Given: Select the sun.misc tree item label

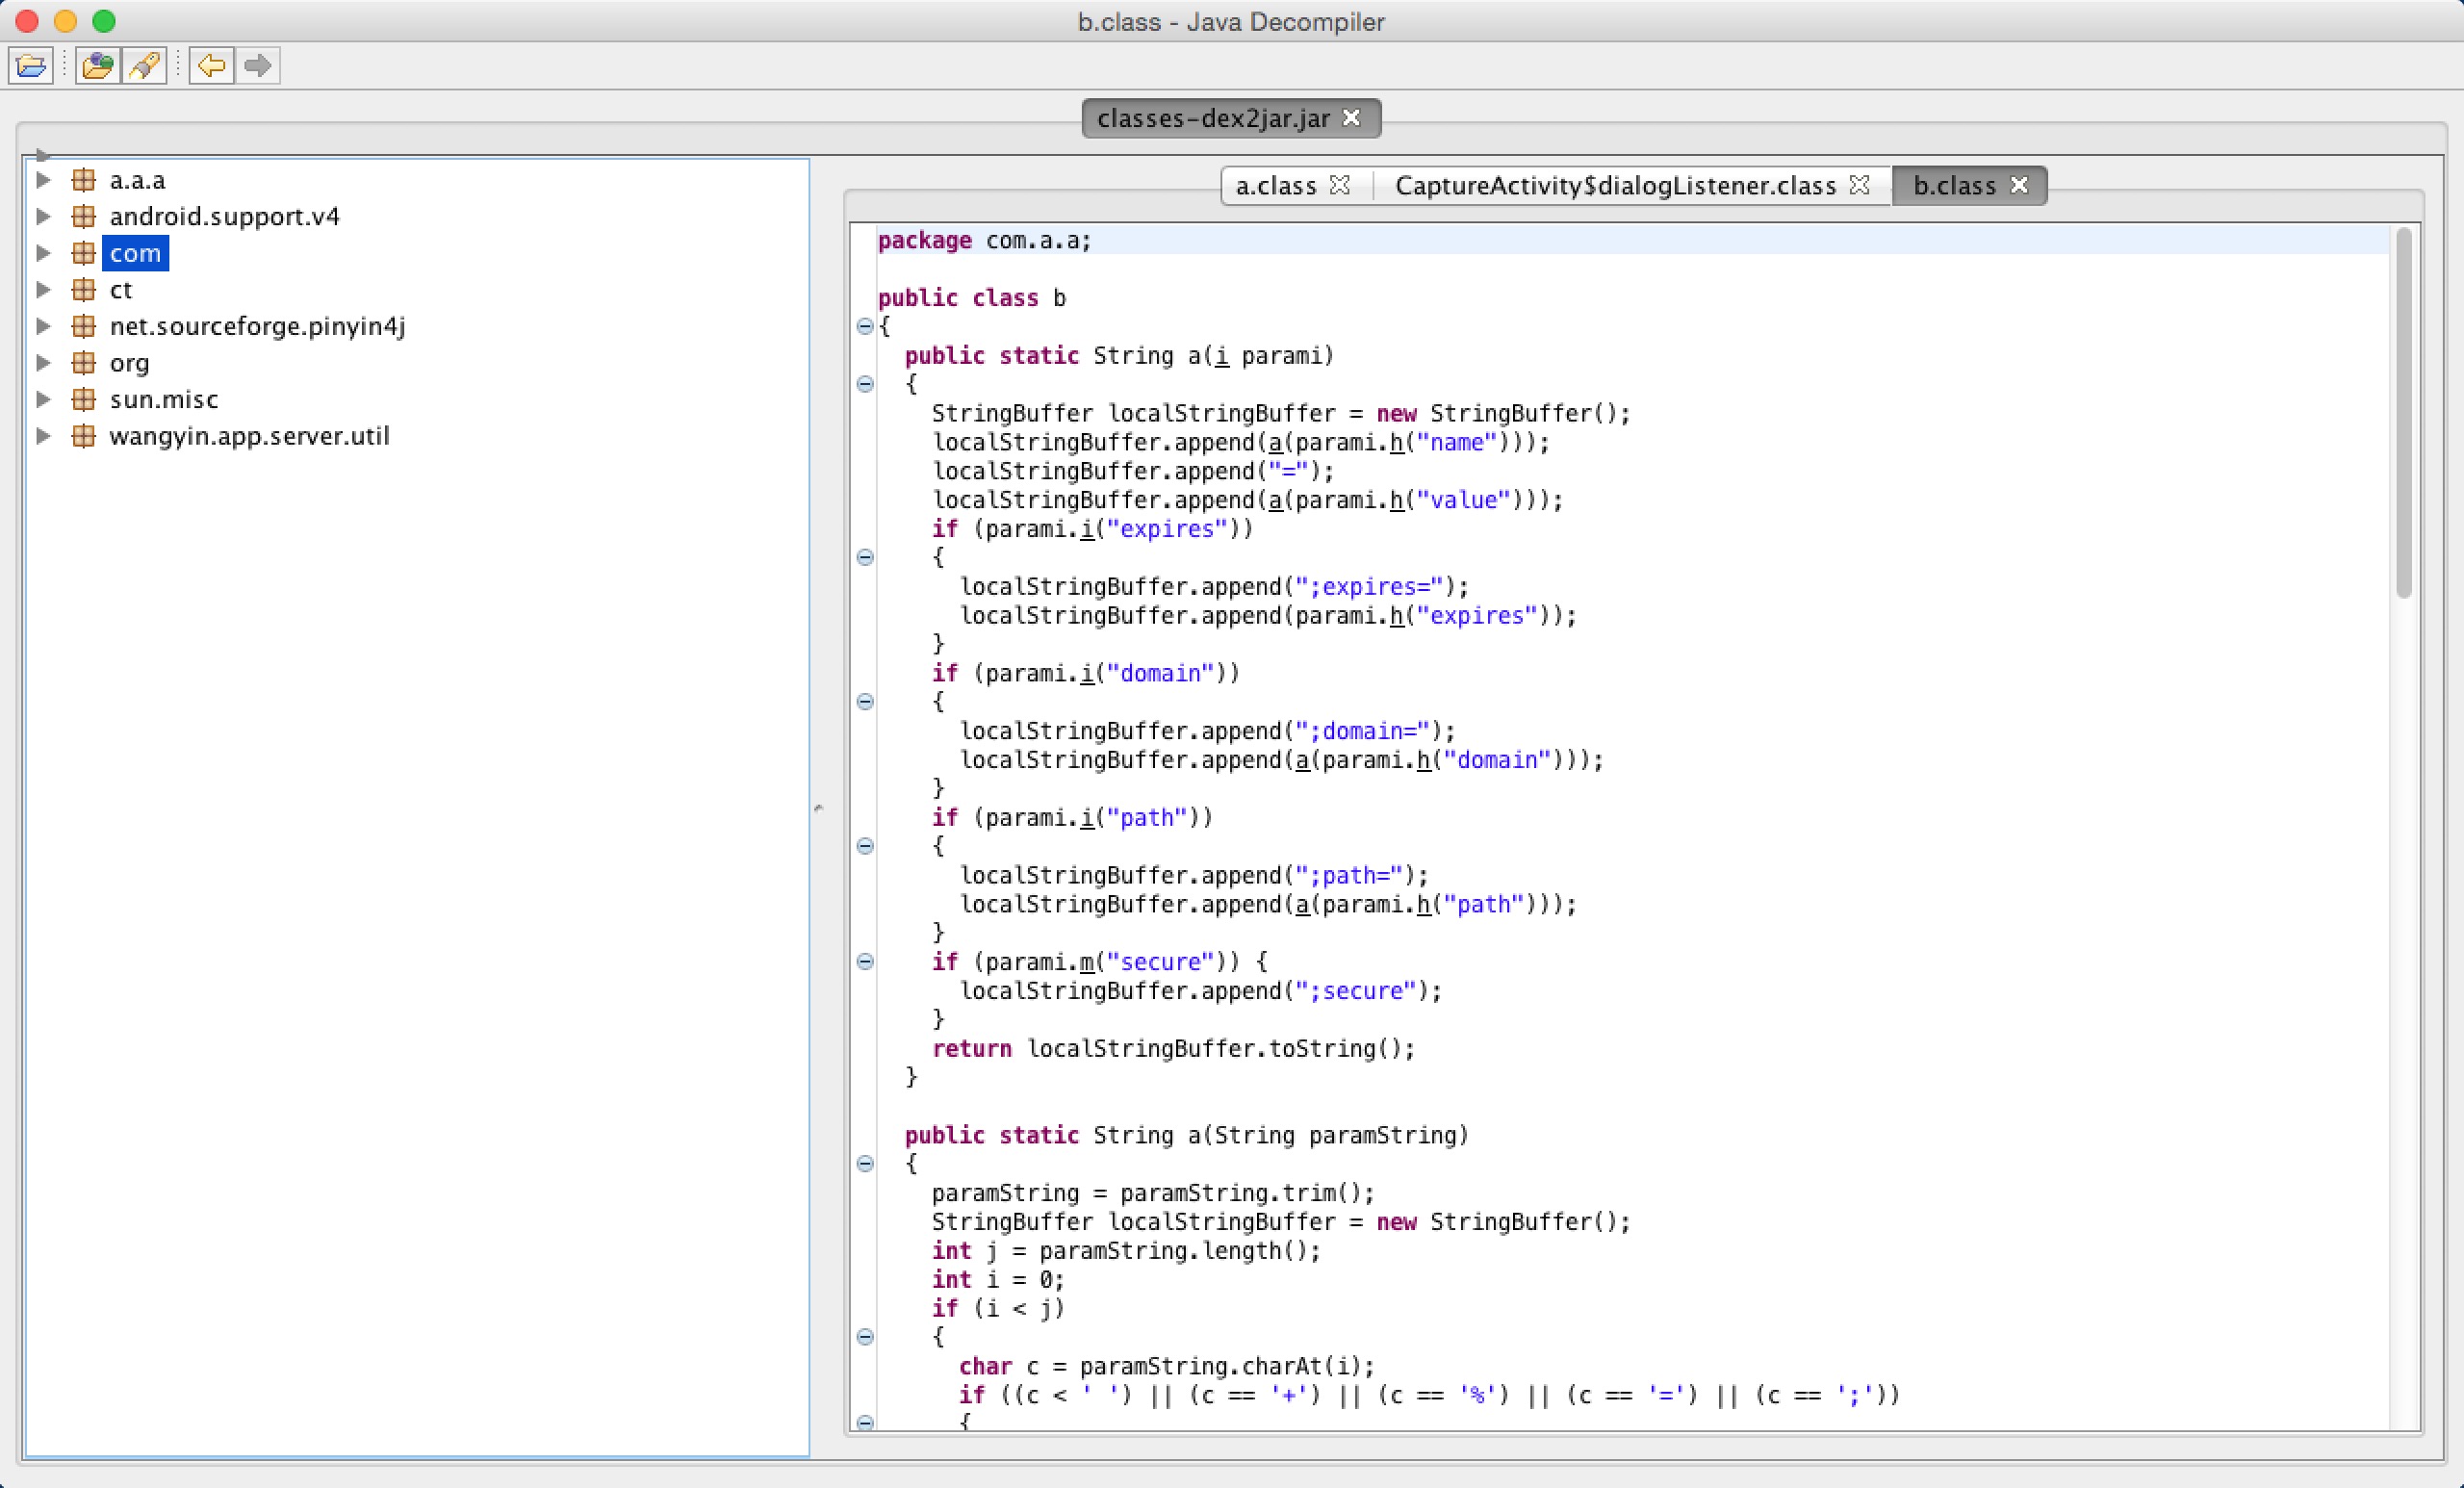Looking at the screenshot, I should [x=164, y=399].
